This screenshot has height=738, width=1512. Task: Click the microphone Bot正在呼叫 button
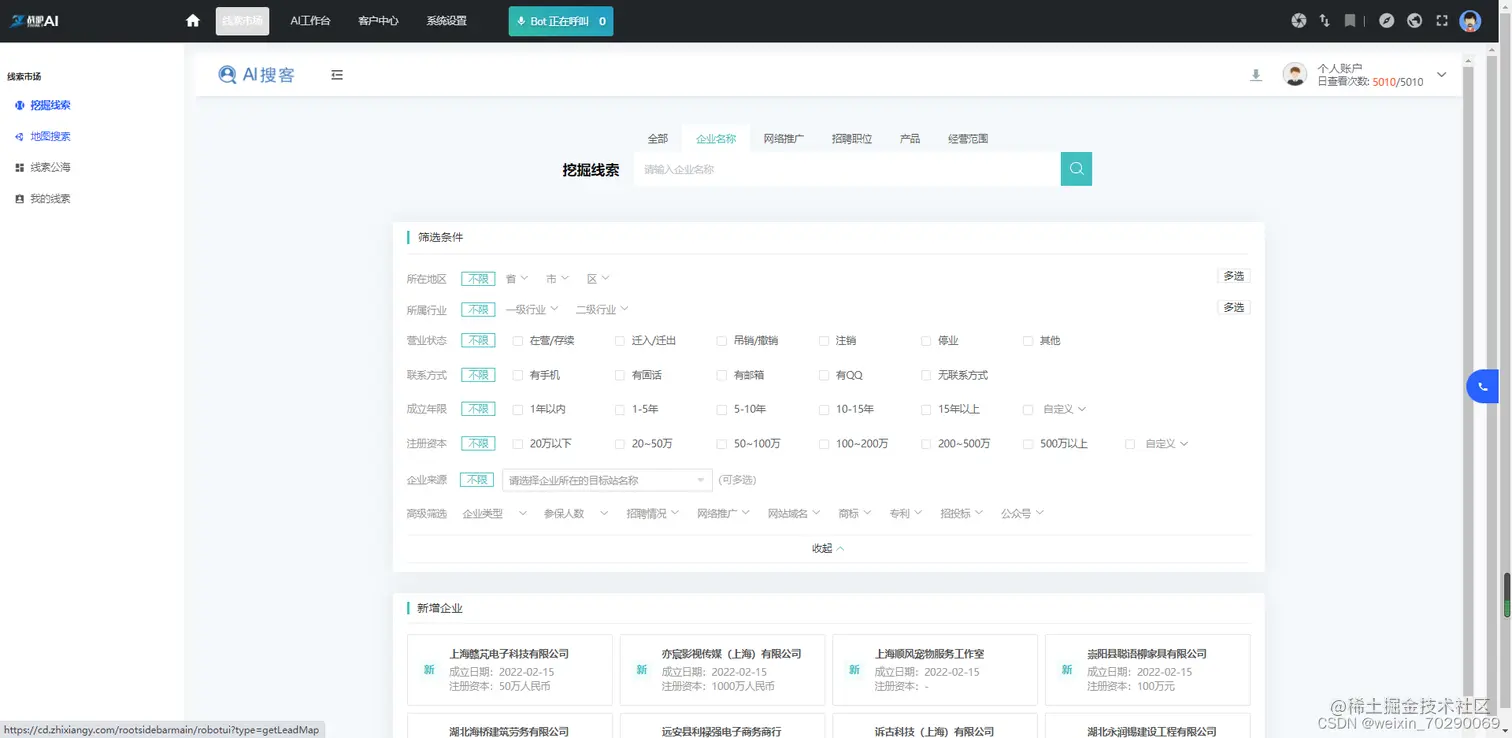click(561, 21)
